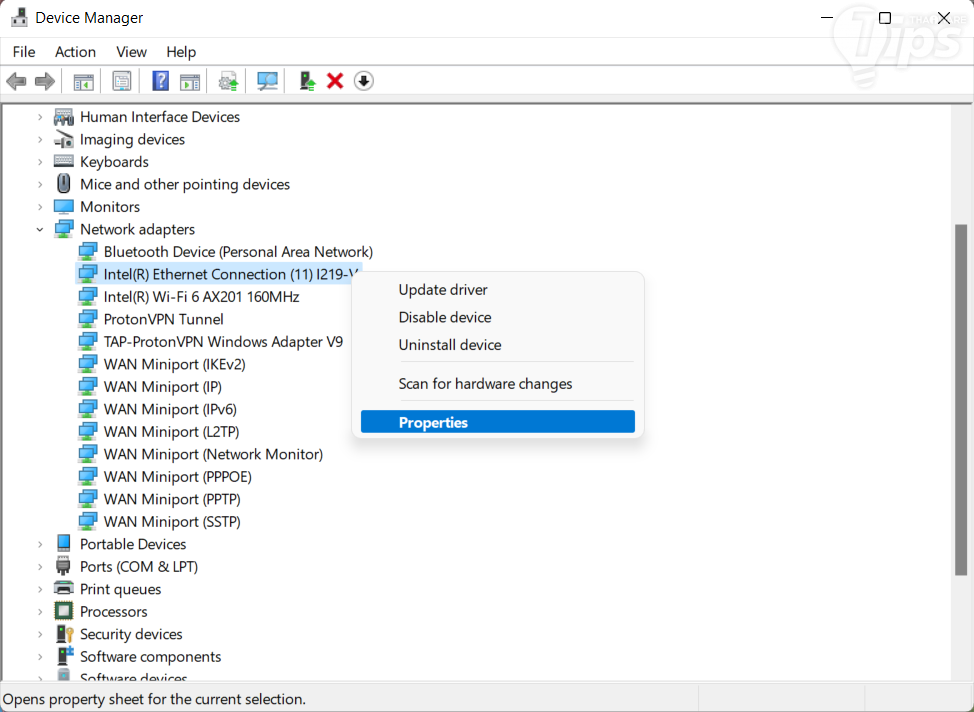Image resolution: width=974 pixels, height=712 pixels.
Task: Select Properties in the context menu
Action: point(498,422)
